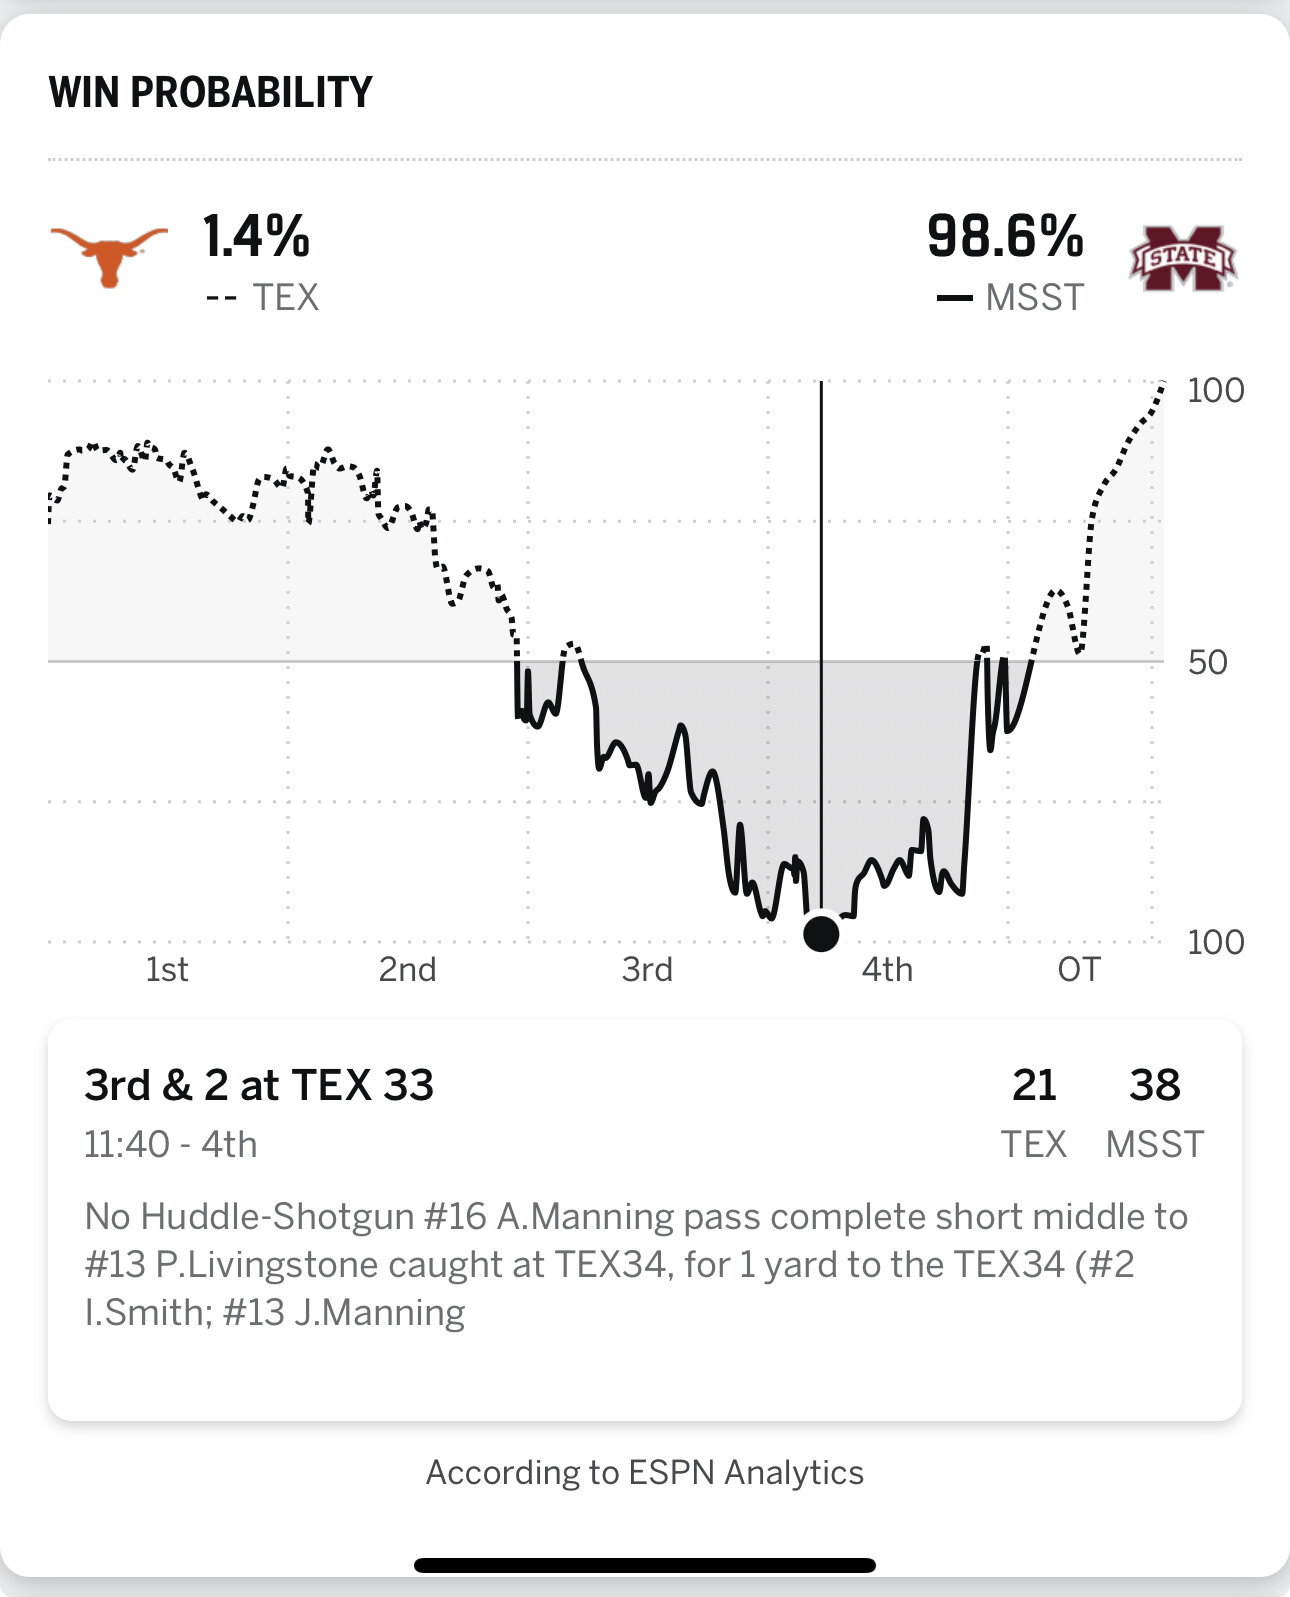Open the "3rd & 2 at TEX 33" play

(259, 1086)
